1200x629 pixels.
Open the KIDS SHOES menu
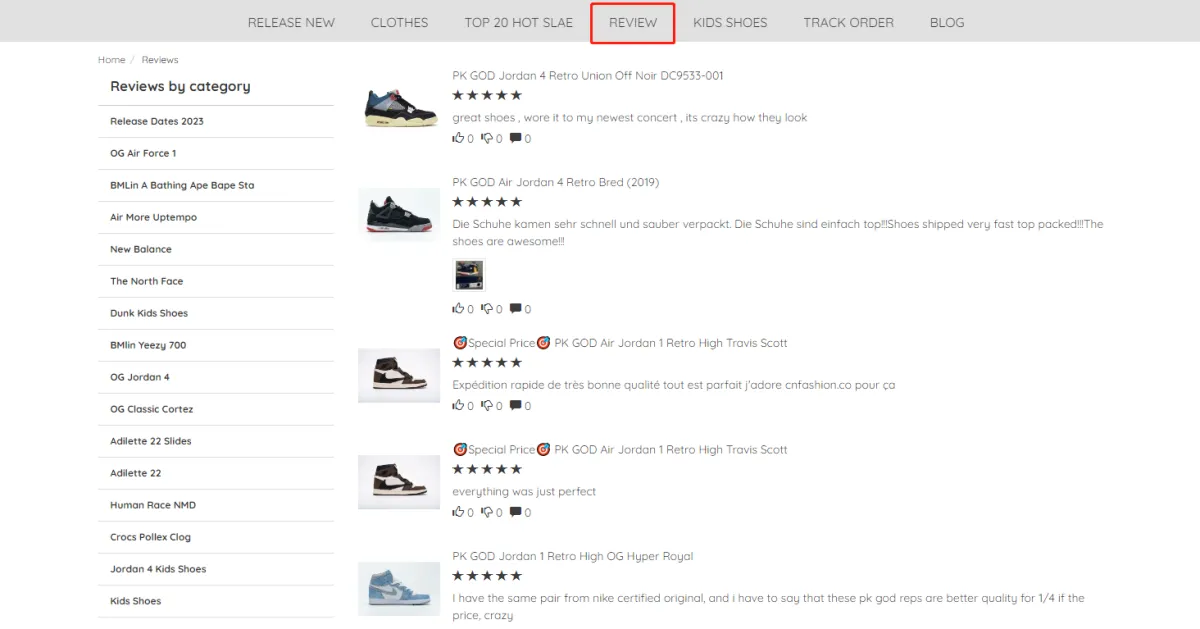click(730, 22)
